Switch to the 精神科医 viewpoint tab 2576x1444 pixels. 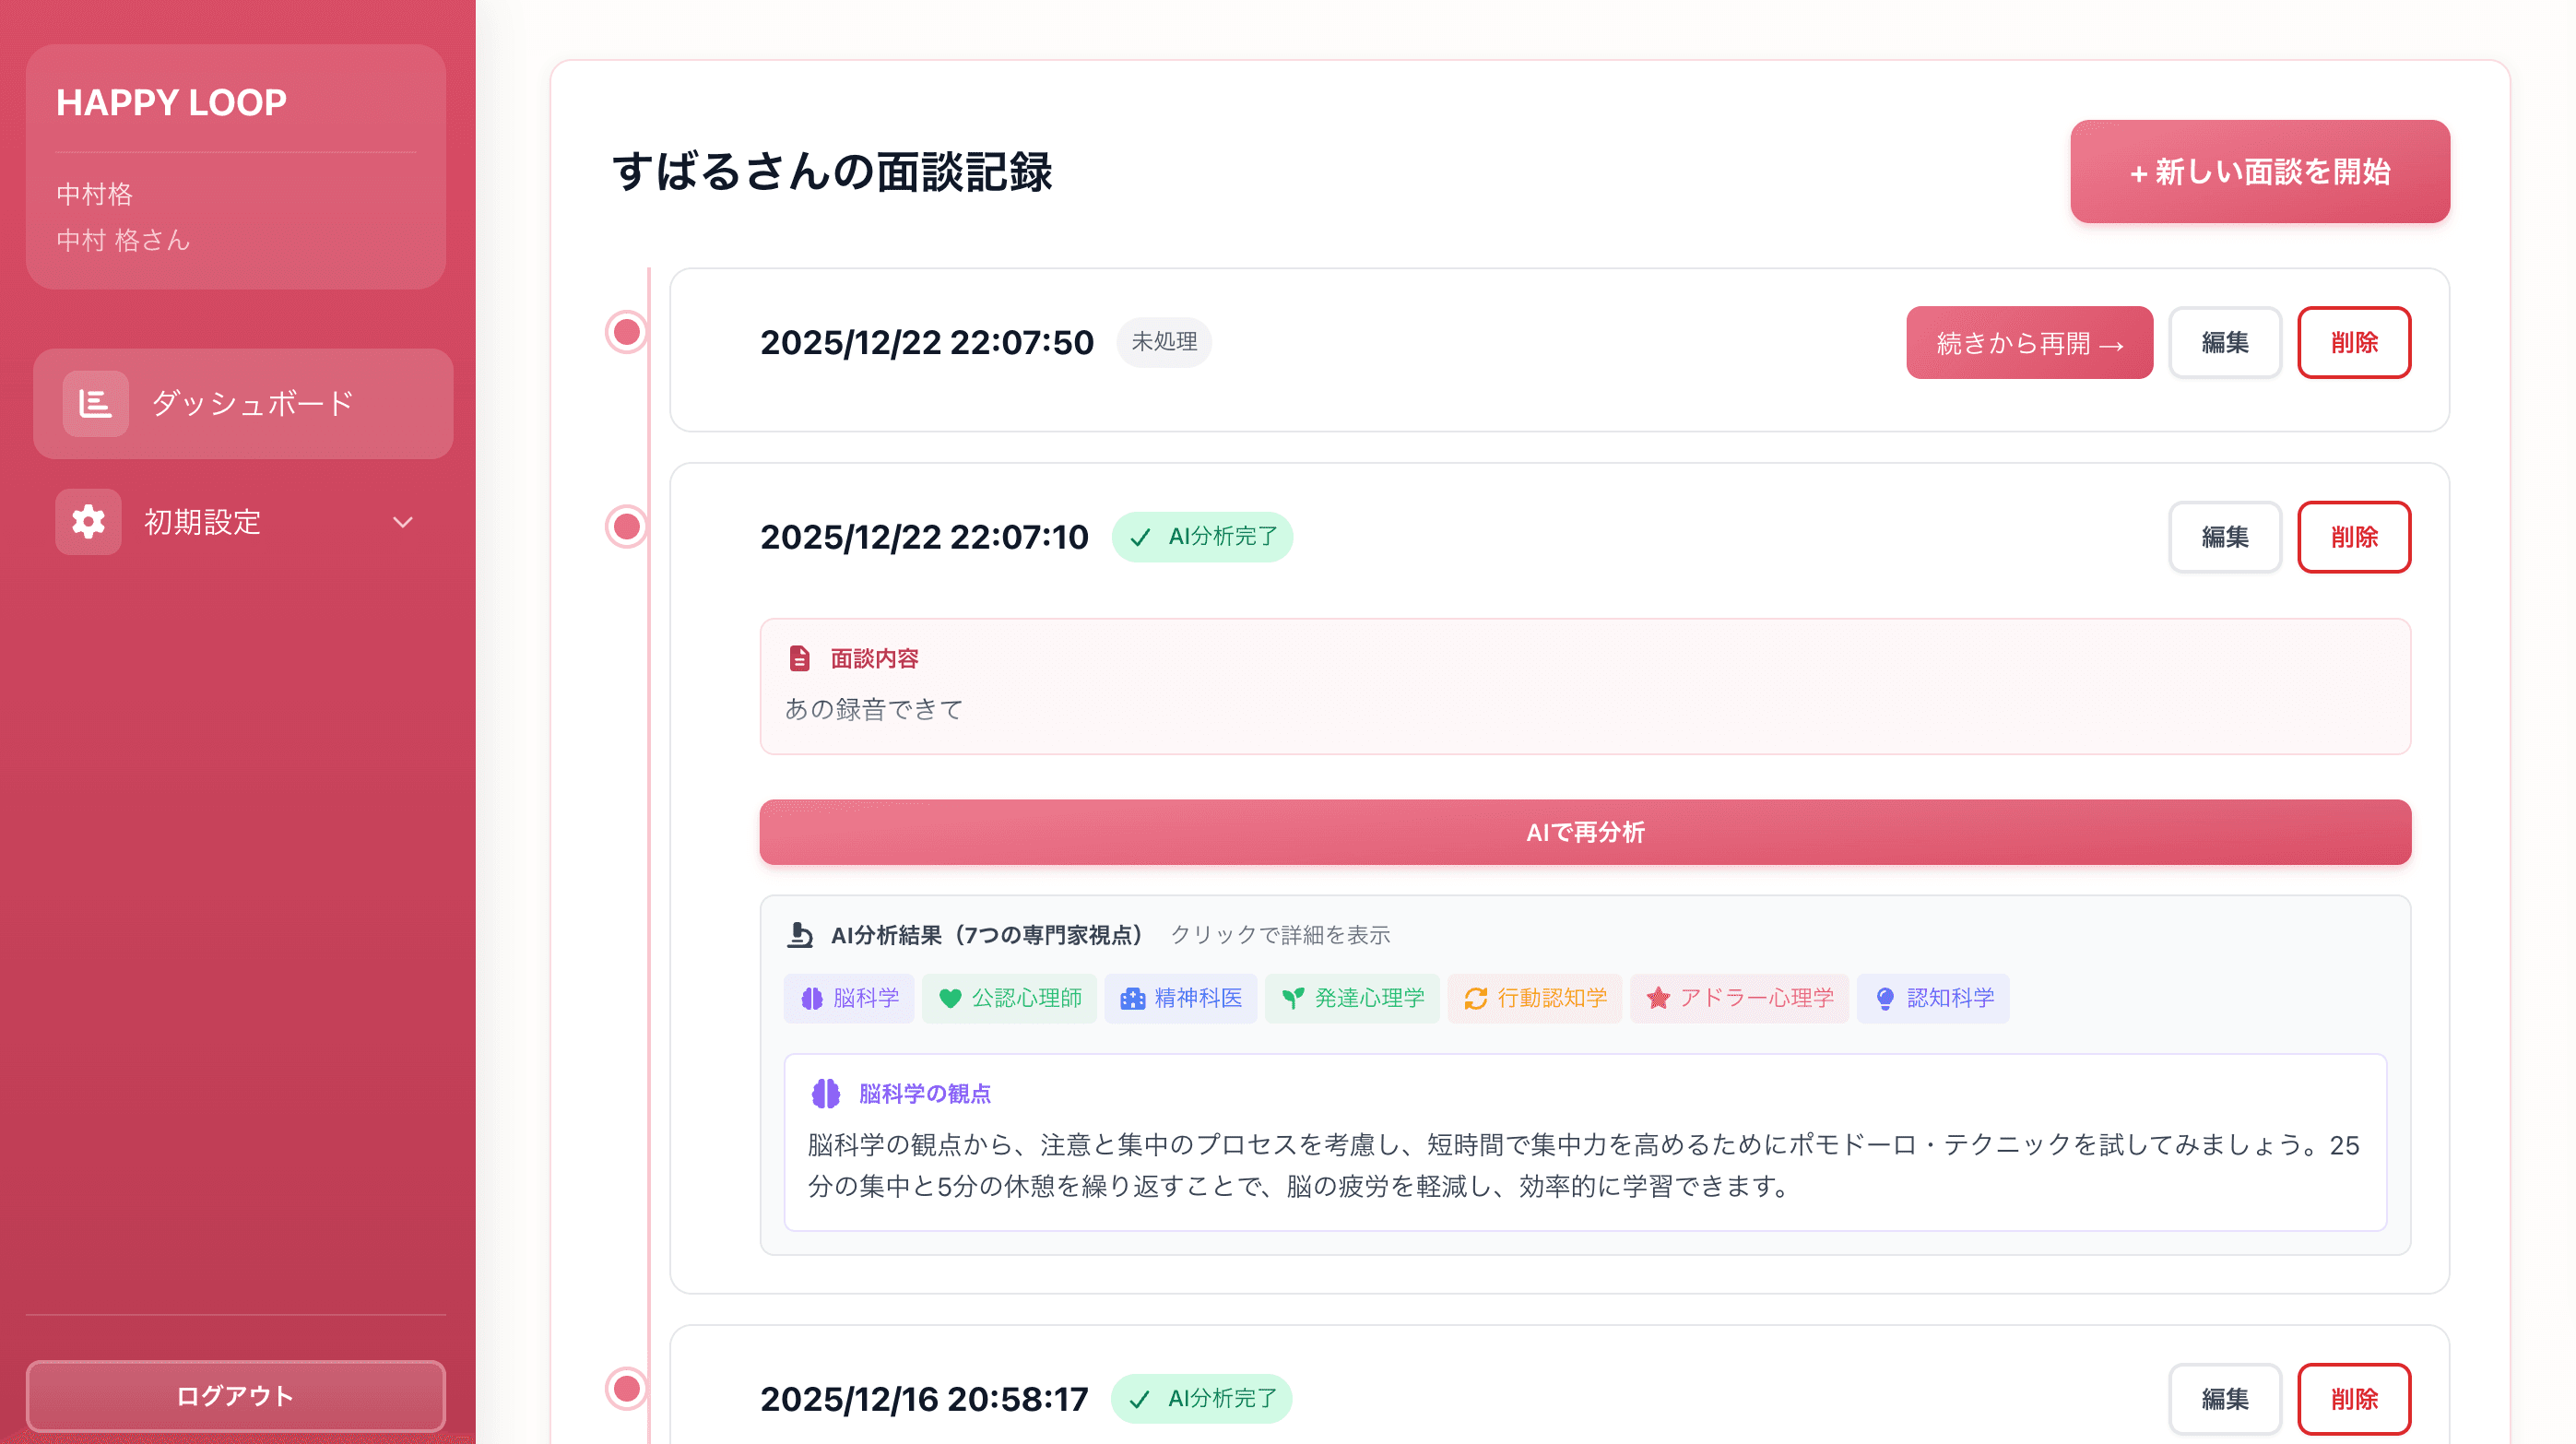click(1180, 998)
